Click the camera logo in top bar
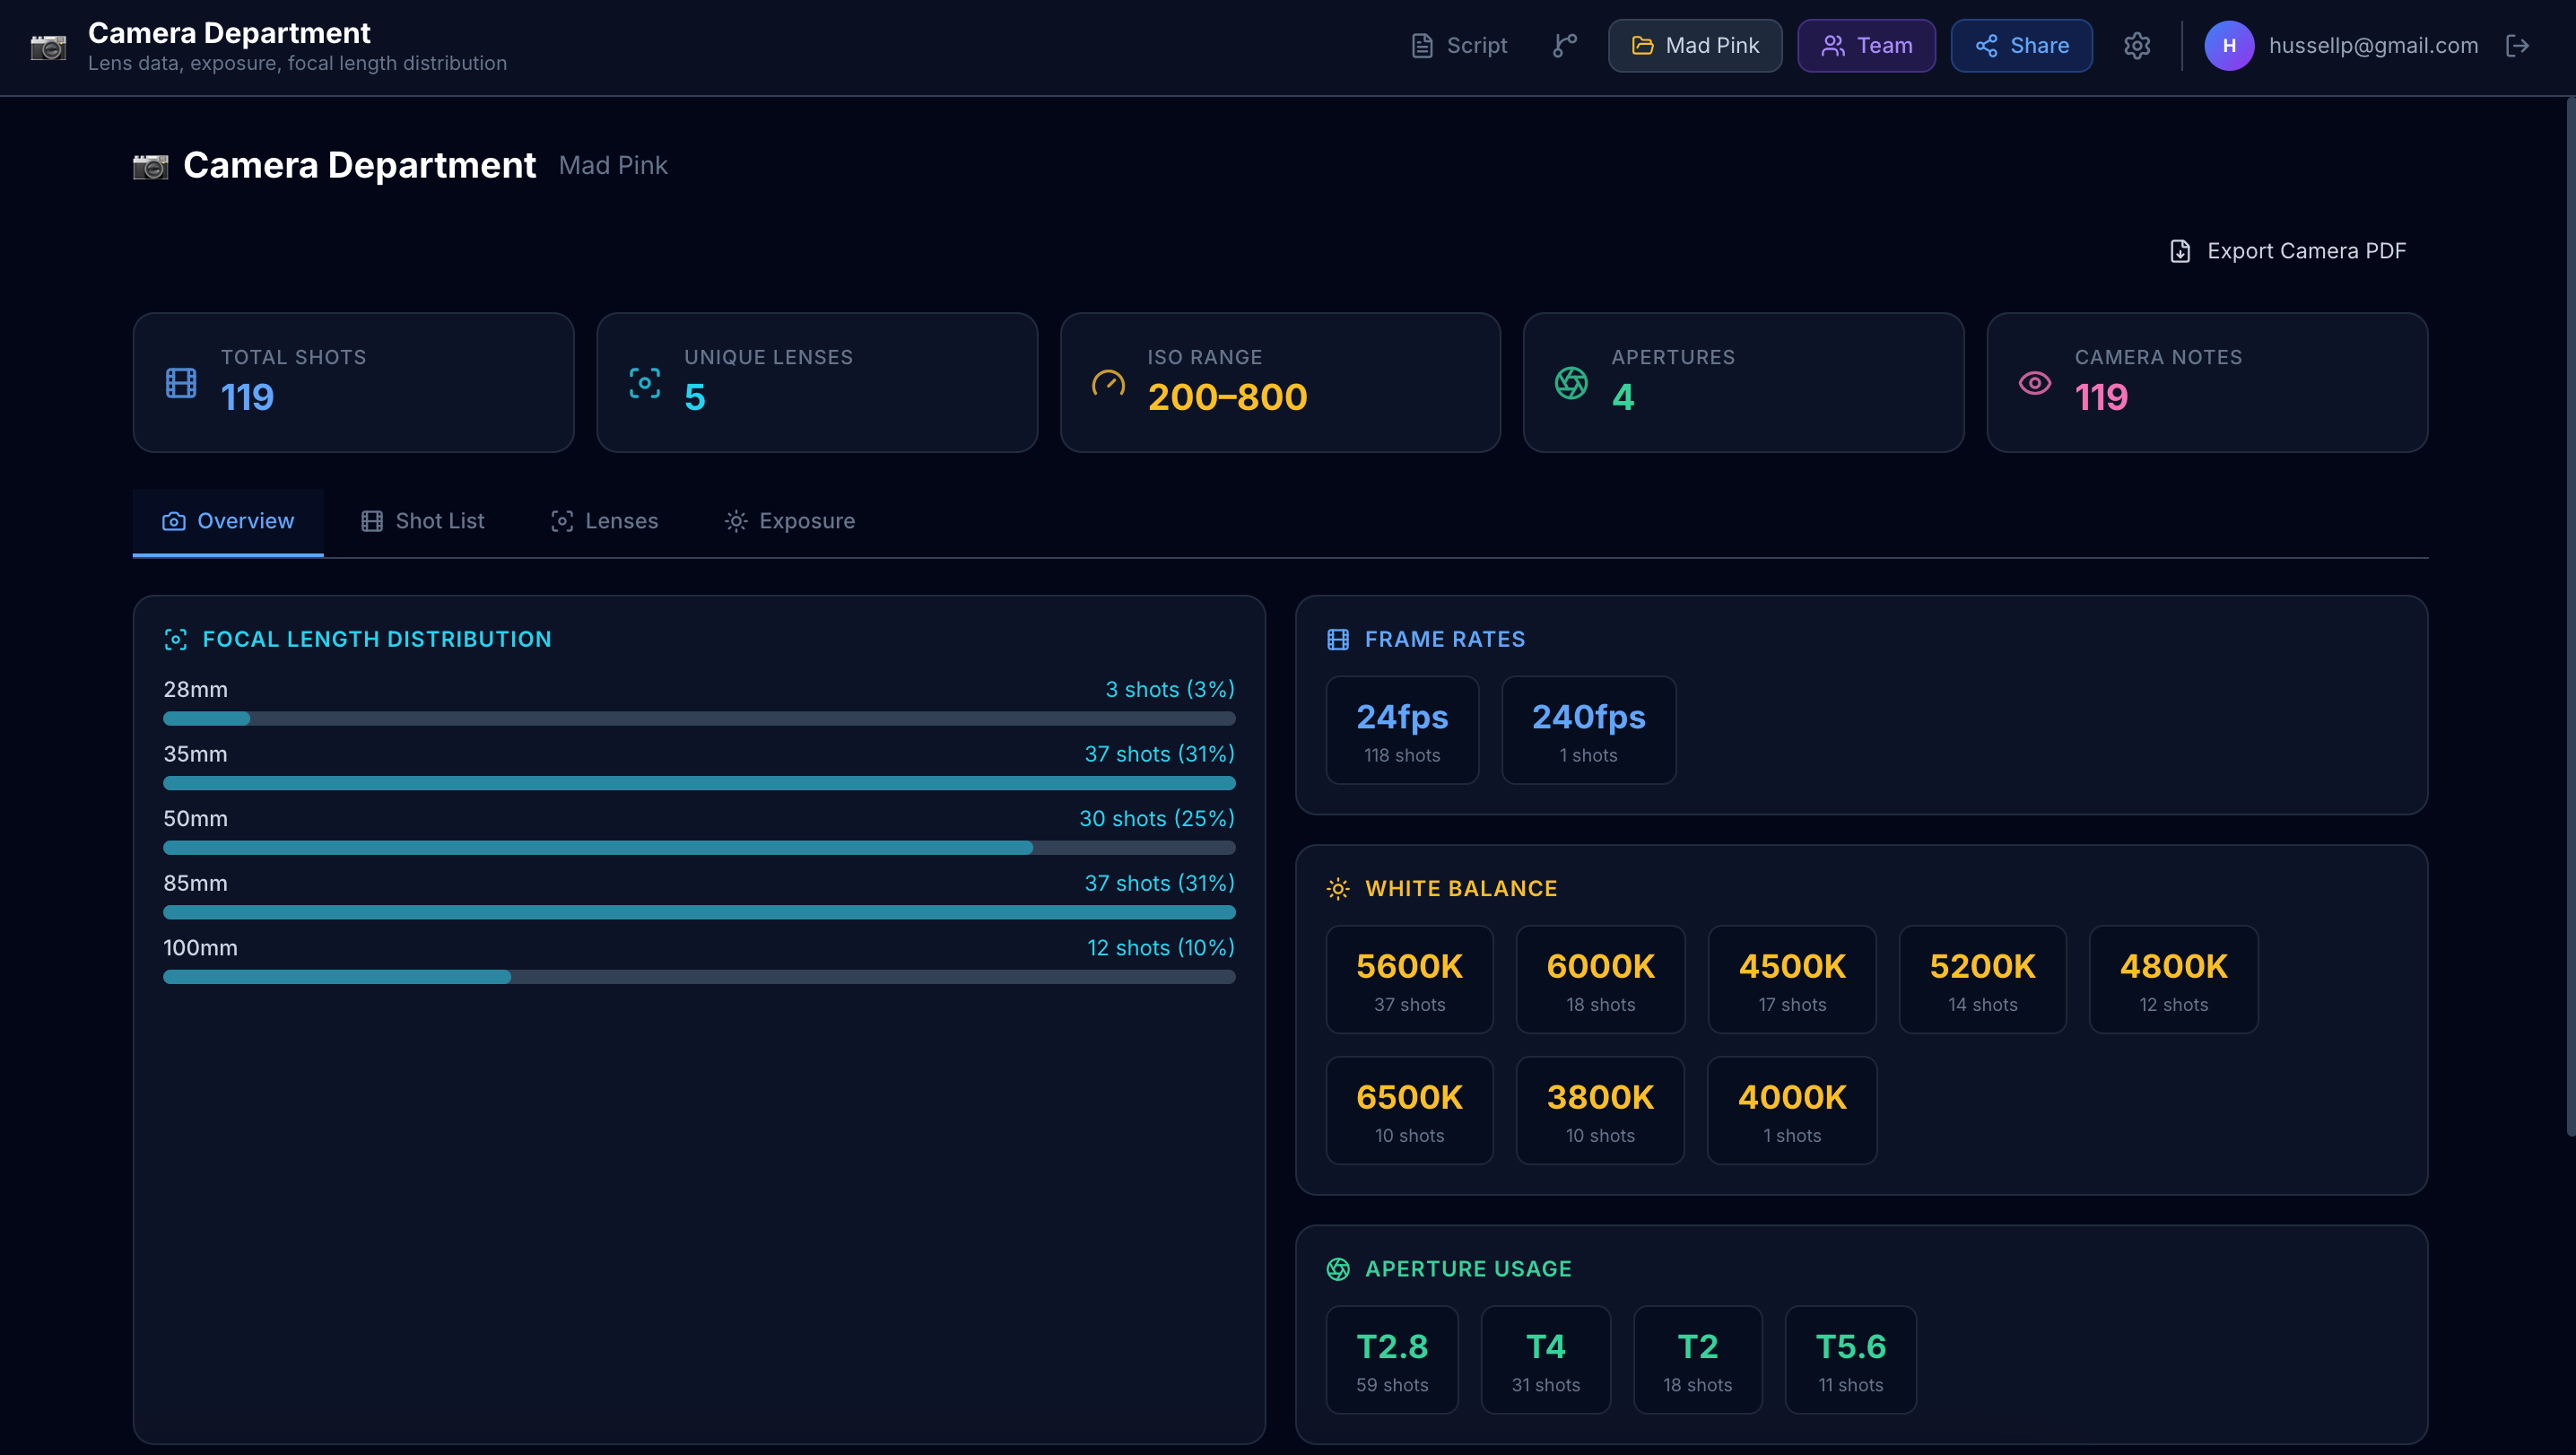 [48, 46]
